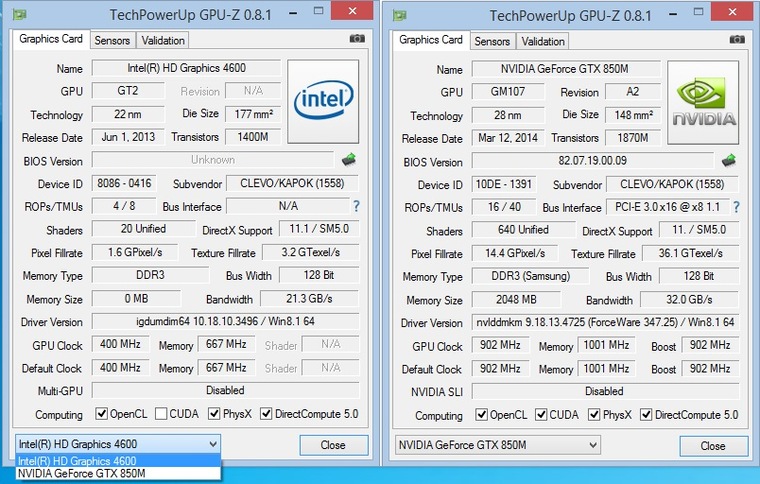Click the Shaders value 20 Unified
Viewport: 760px width, 484px height.
pos(143,229)
